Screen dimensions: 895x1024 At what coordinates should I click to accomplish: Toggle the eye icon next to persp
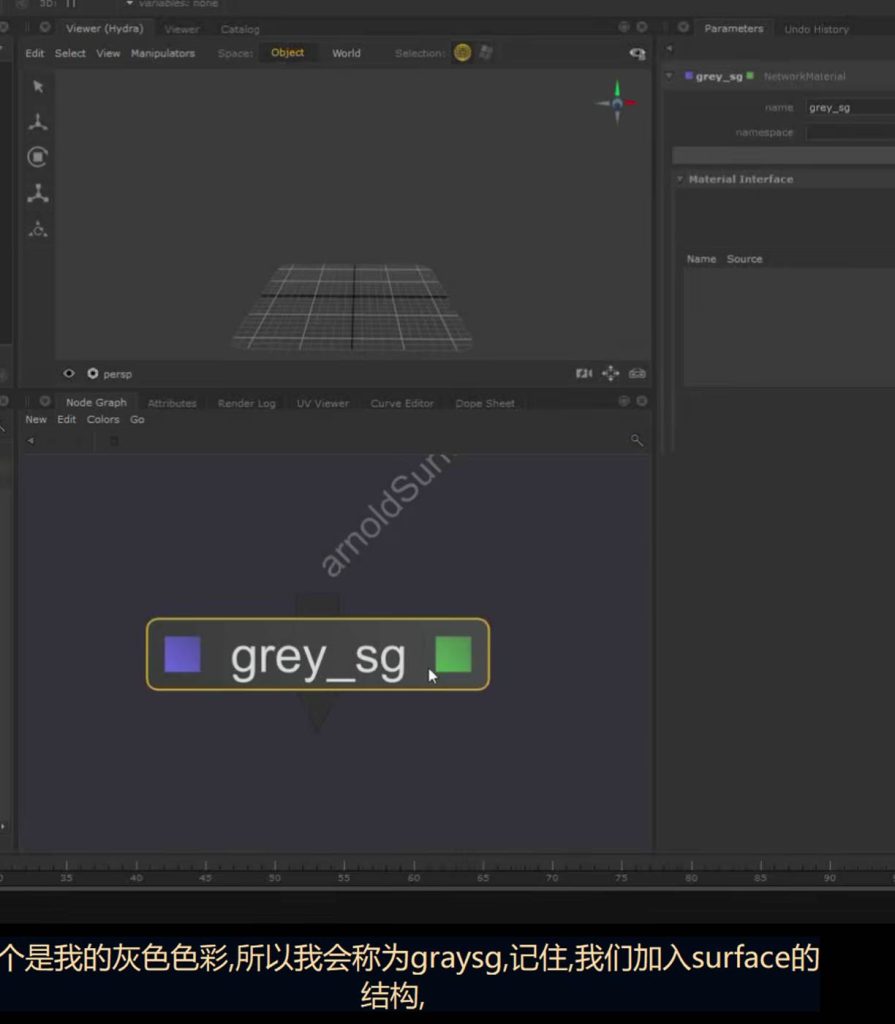(69, 374)
